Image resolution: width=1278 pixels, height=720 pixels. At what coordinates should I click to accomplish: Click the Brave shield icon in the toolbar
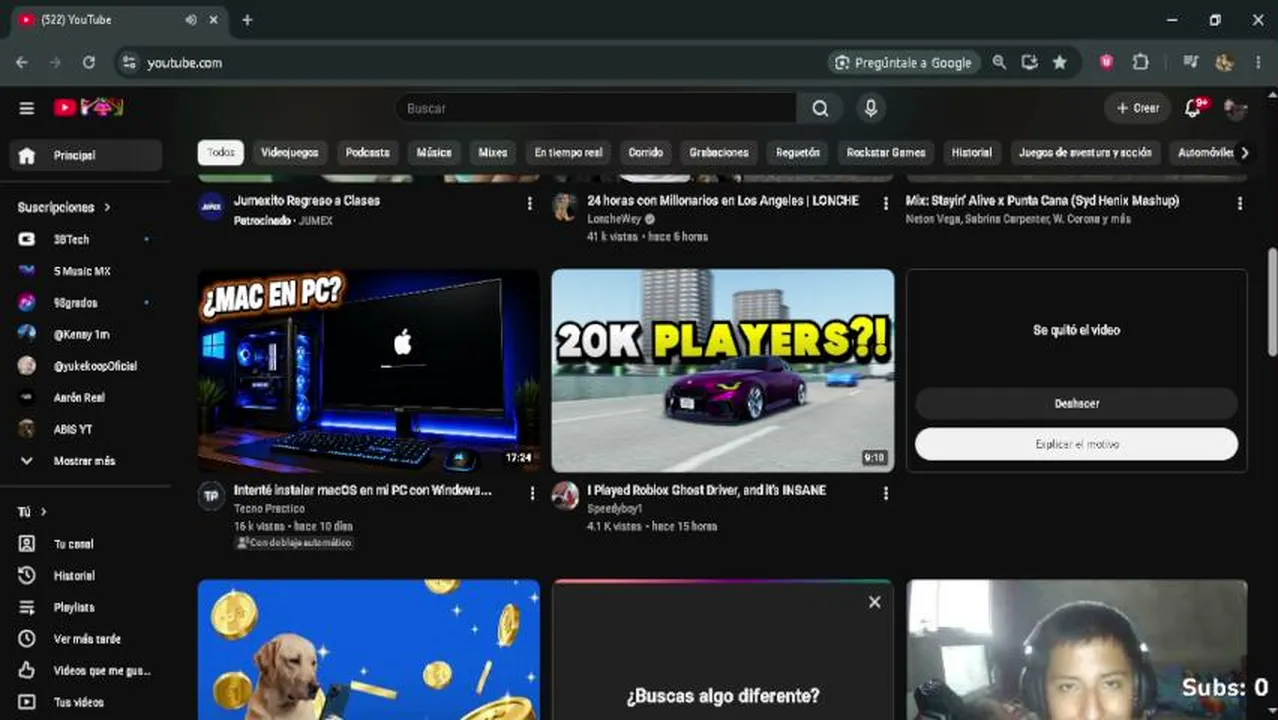[x=1106, y=62]
